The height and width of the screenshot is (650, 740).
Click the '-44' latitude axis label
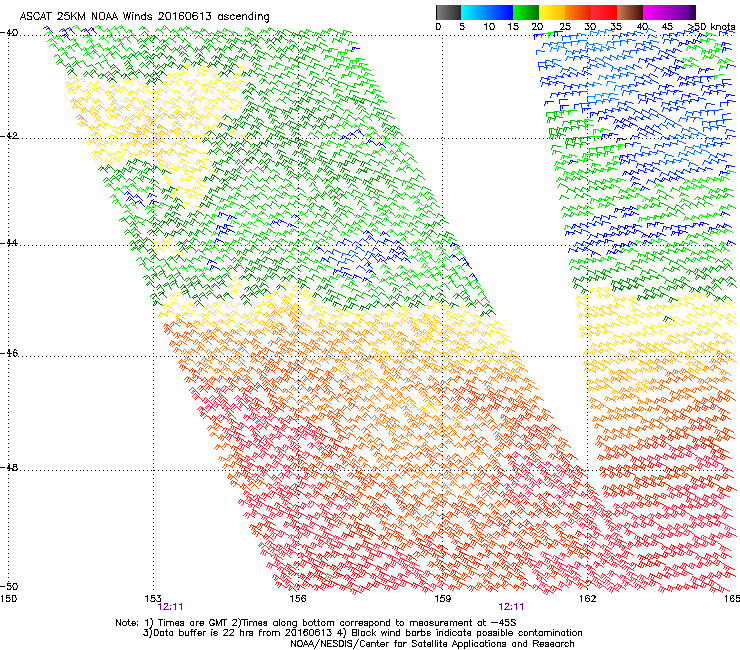[9, 243]
